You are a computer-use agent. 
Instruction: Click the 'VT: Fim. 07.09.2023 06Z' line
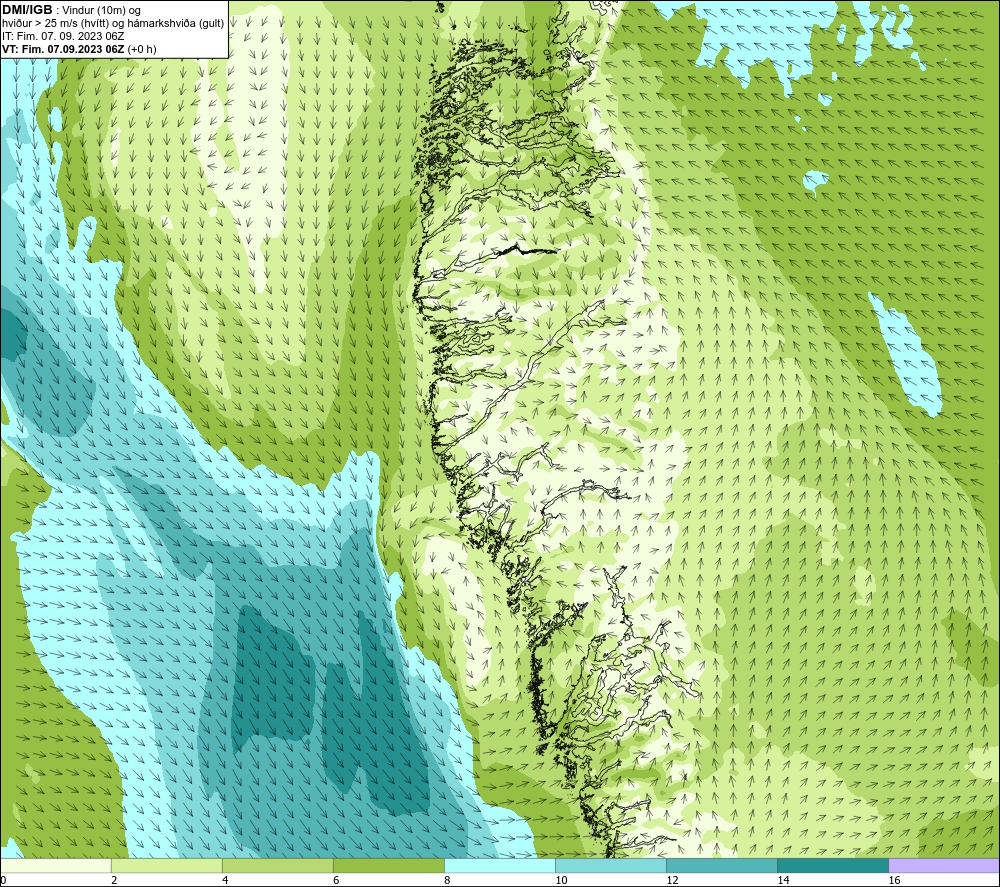pos(63,49)
